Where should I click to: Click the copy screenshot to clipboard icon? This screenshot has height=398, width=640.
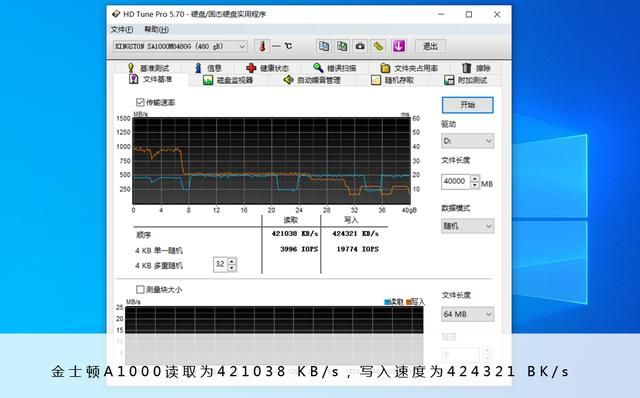342,46
